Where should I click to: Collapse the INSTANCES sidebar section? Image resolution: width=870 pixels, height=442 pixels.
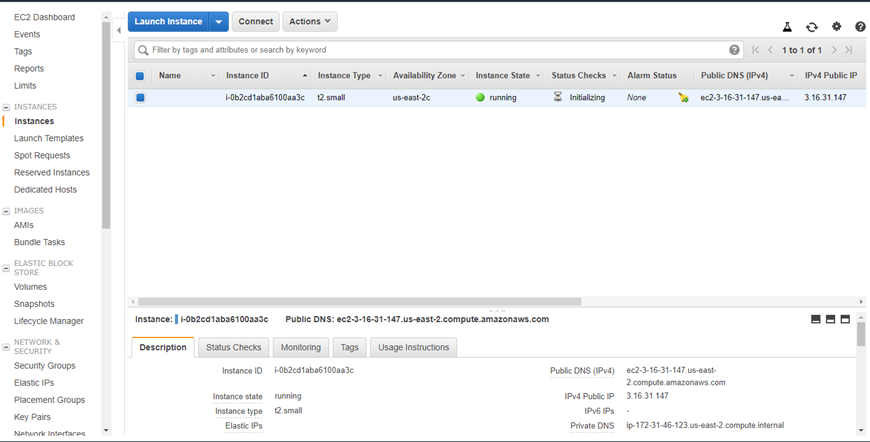[x=6, y=107]
